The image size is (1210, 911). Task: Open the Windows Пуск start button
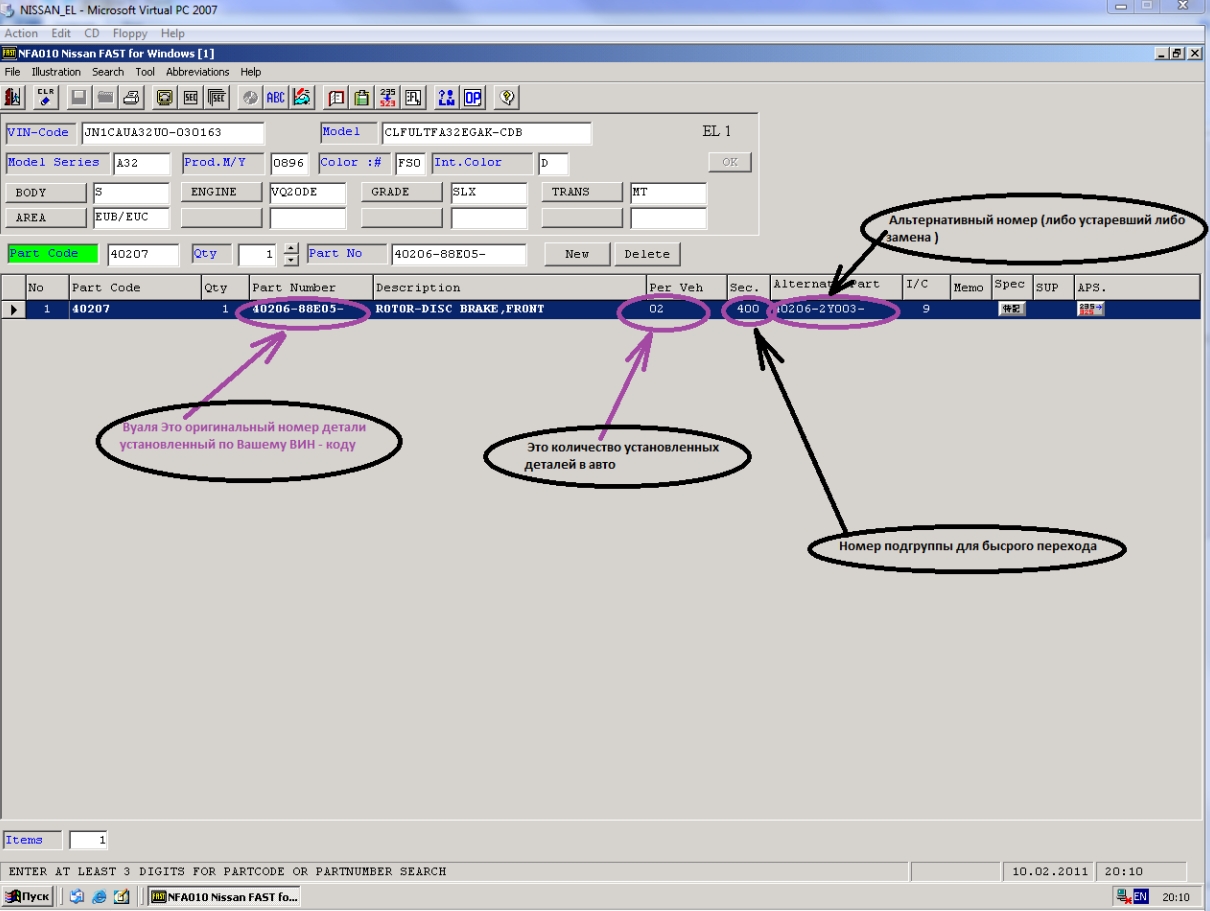tap(28, 897)
